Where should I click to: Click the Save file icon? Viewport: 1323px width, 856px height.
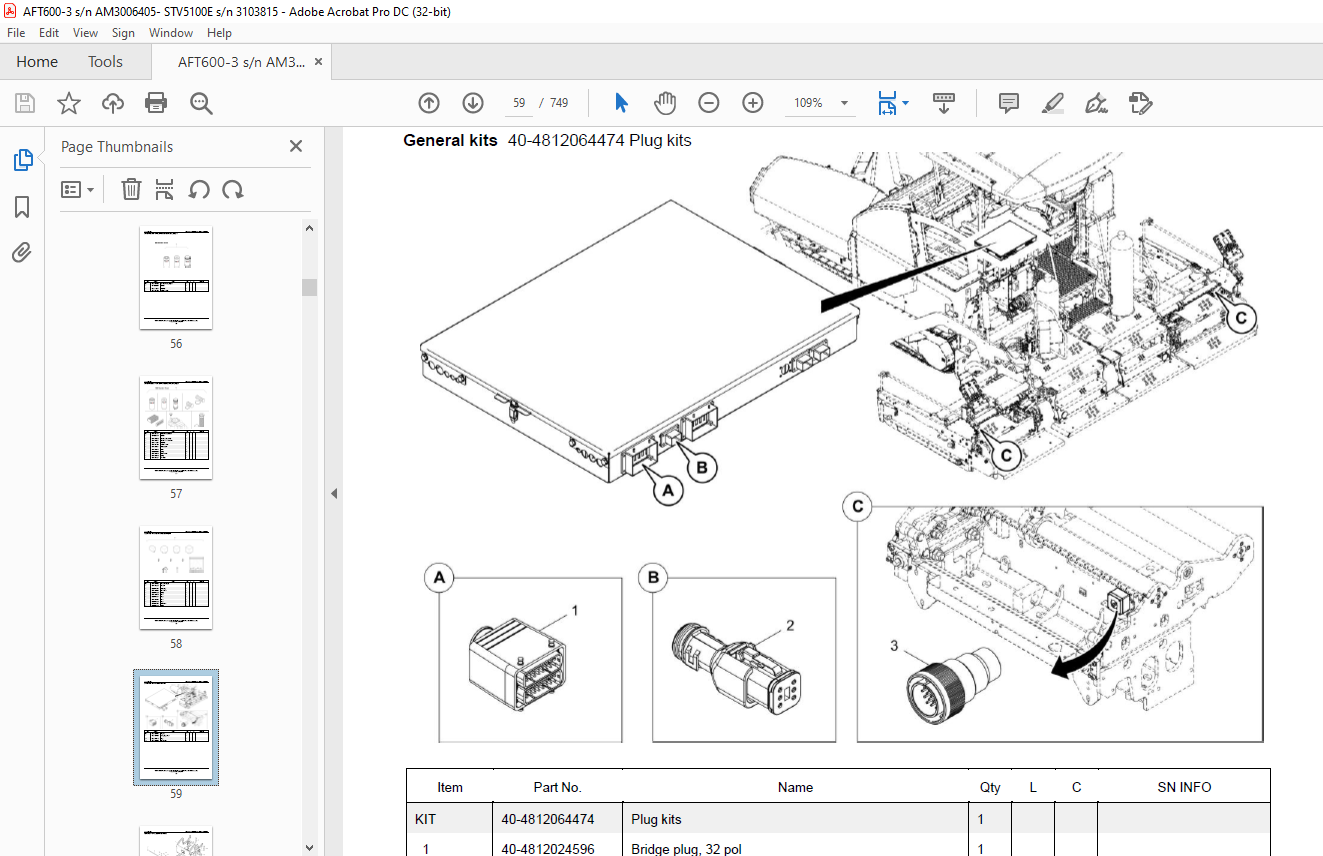click(x=25, y=103)
